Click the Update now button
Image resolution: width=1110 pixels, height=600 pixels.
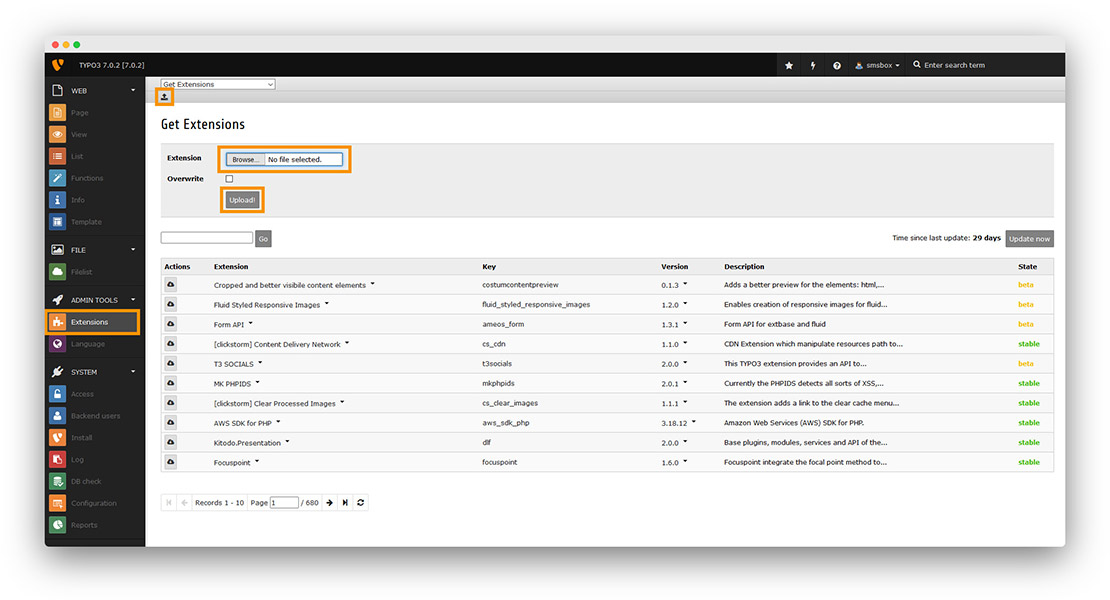tap(1029, 238)
